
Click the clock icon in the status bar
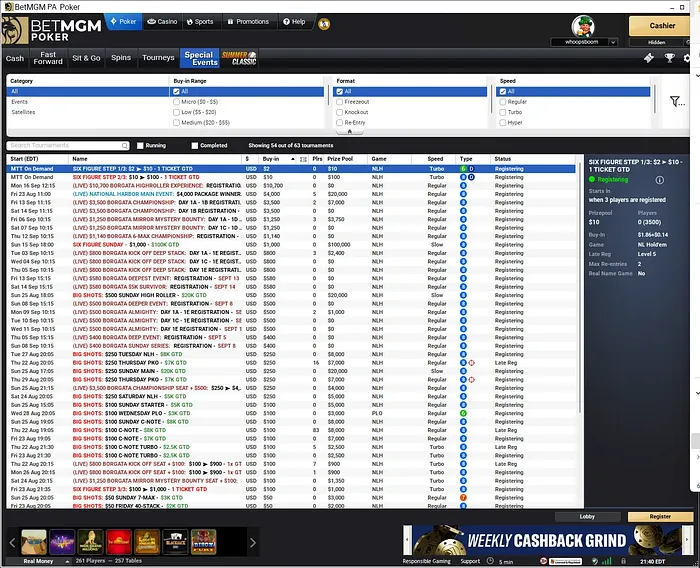pyautogui.click(x=490, y=561)
